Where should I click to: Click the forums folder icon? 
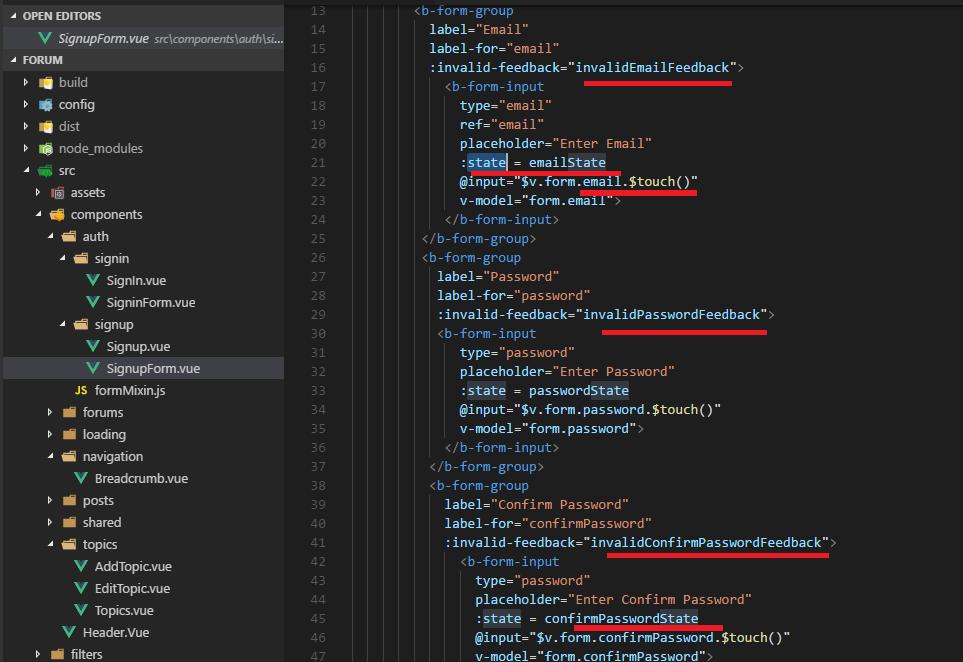[x=69, y=413]
